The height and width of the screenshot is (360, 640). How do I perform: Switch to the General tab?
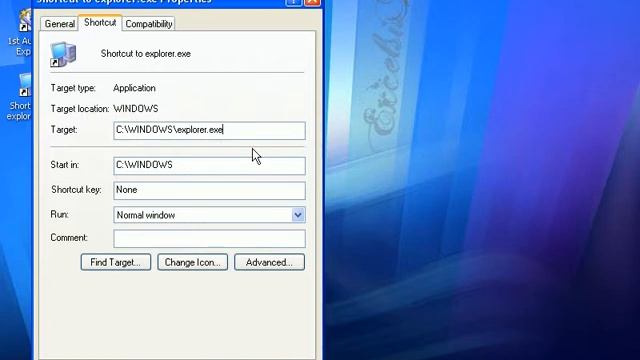[59, 24]
